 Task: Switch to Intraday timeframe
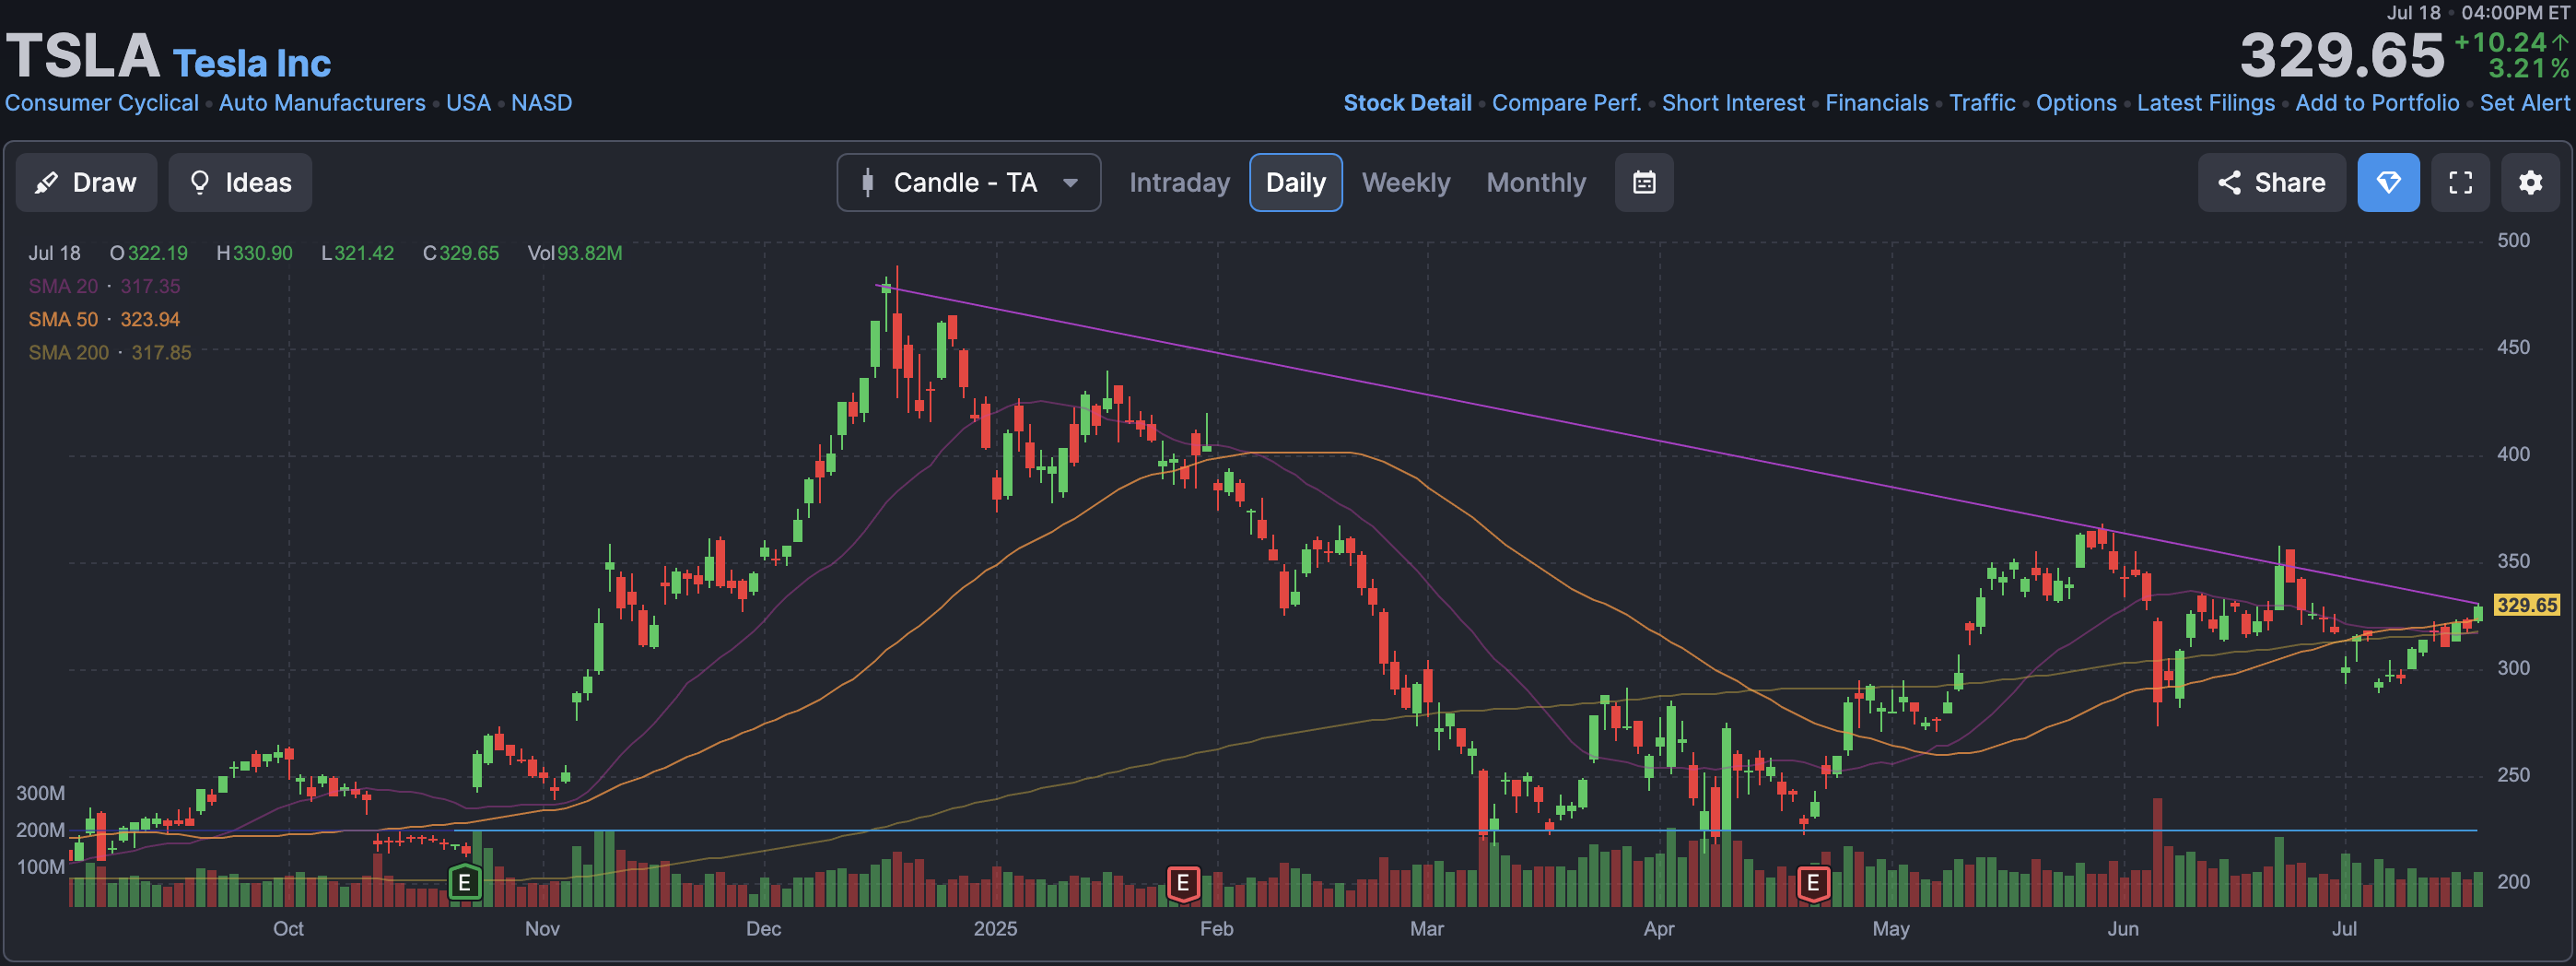click(1179, 182)
